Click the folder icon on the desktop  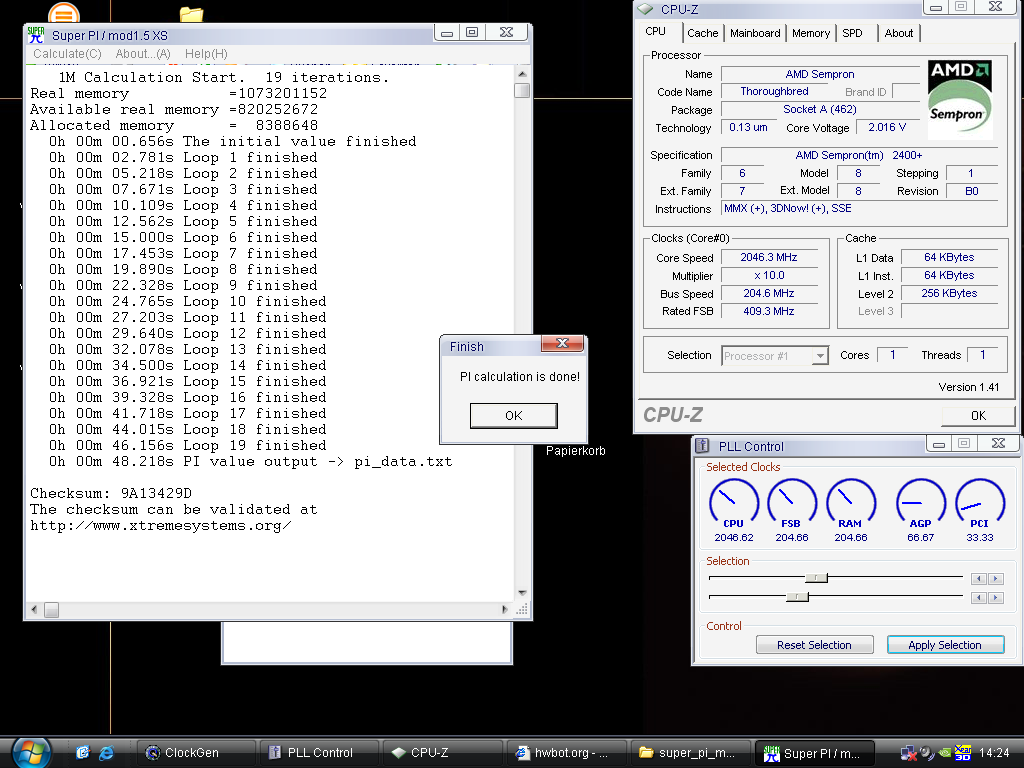click(x=191, y=14)
